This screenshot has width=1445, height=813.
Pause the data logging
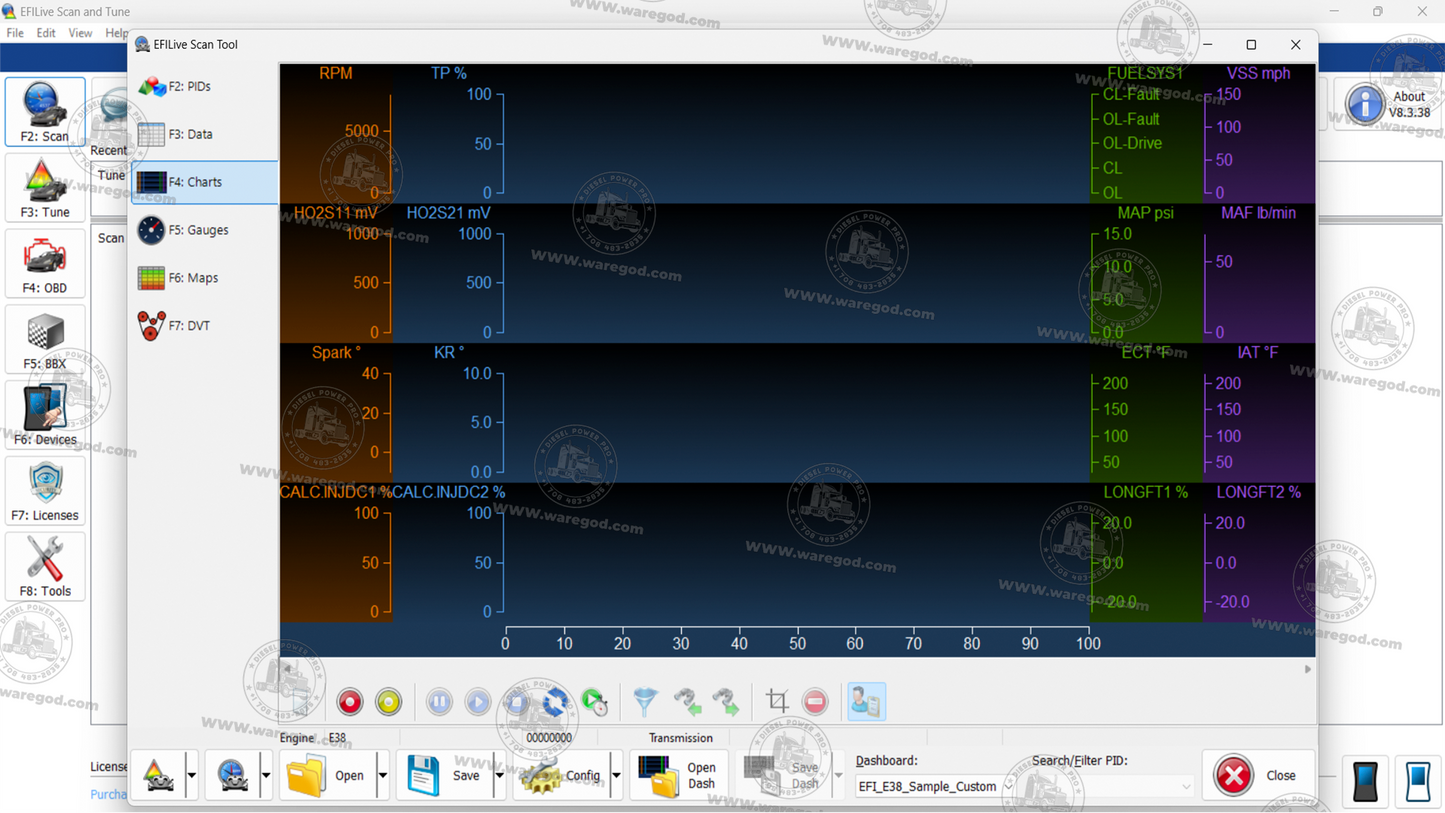tap(439, 702)
